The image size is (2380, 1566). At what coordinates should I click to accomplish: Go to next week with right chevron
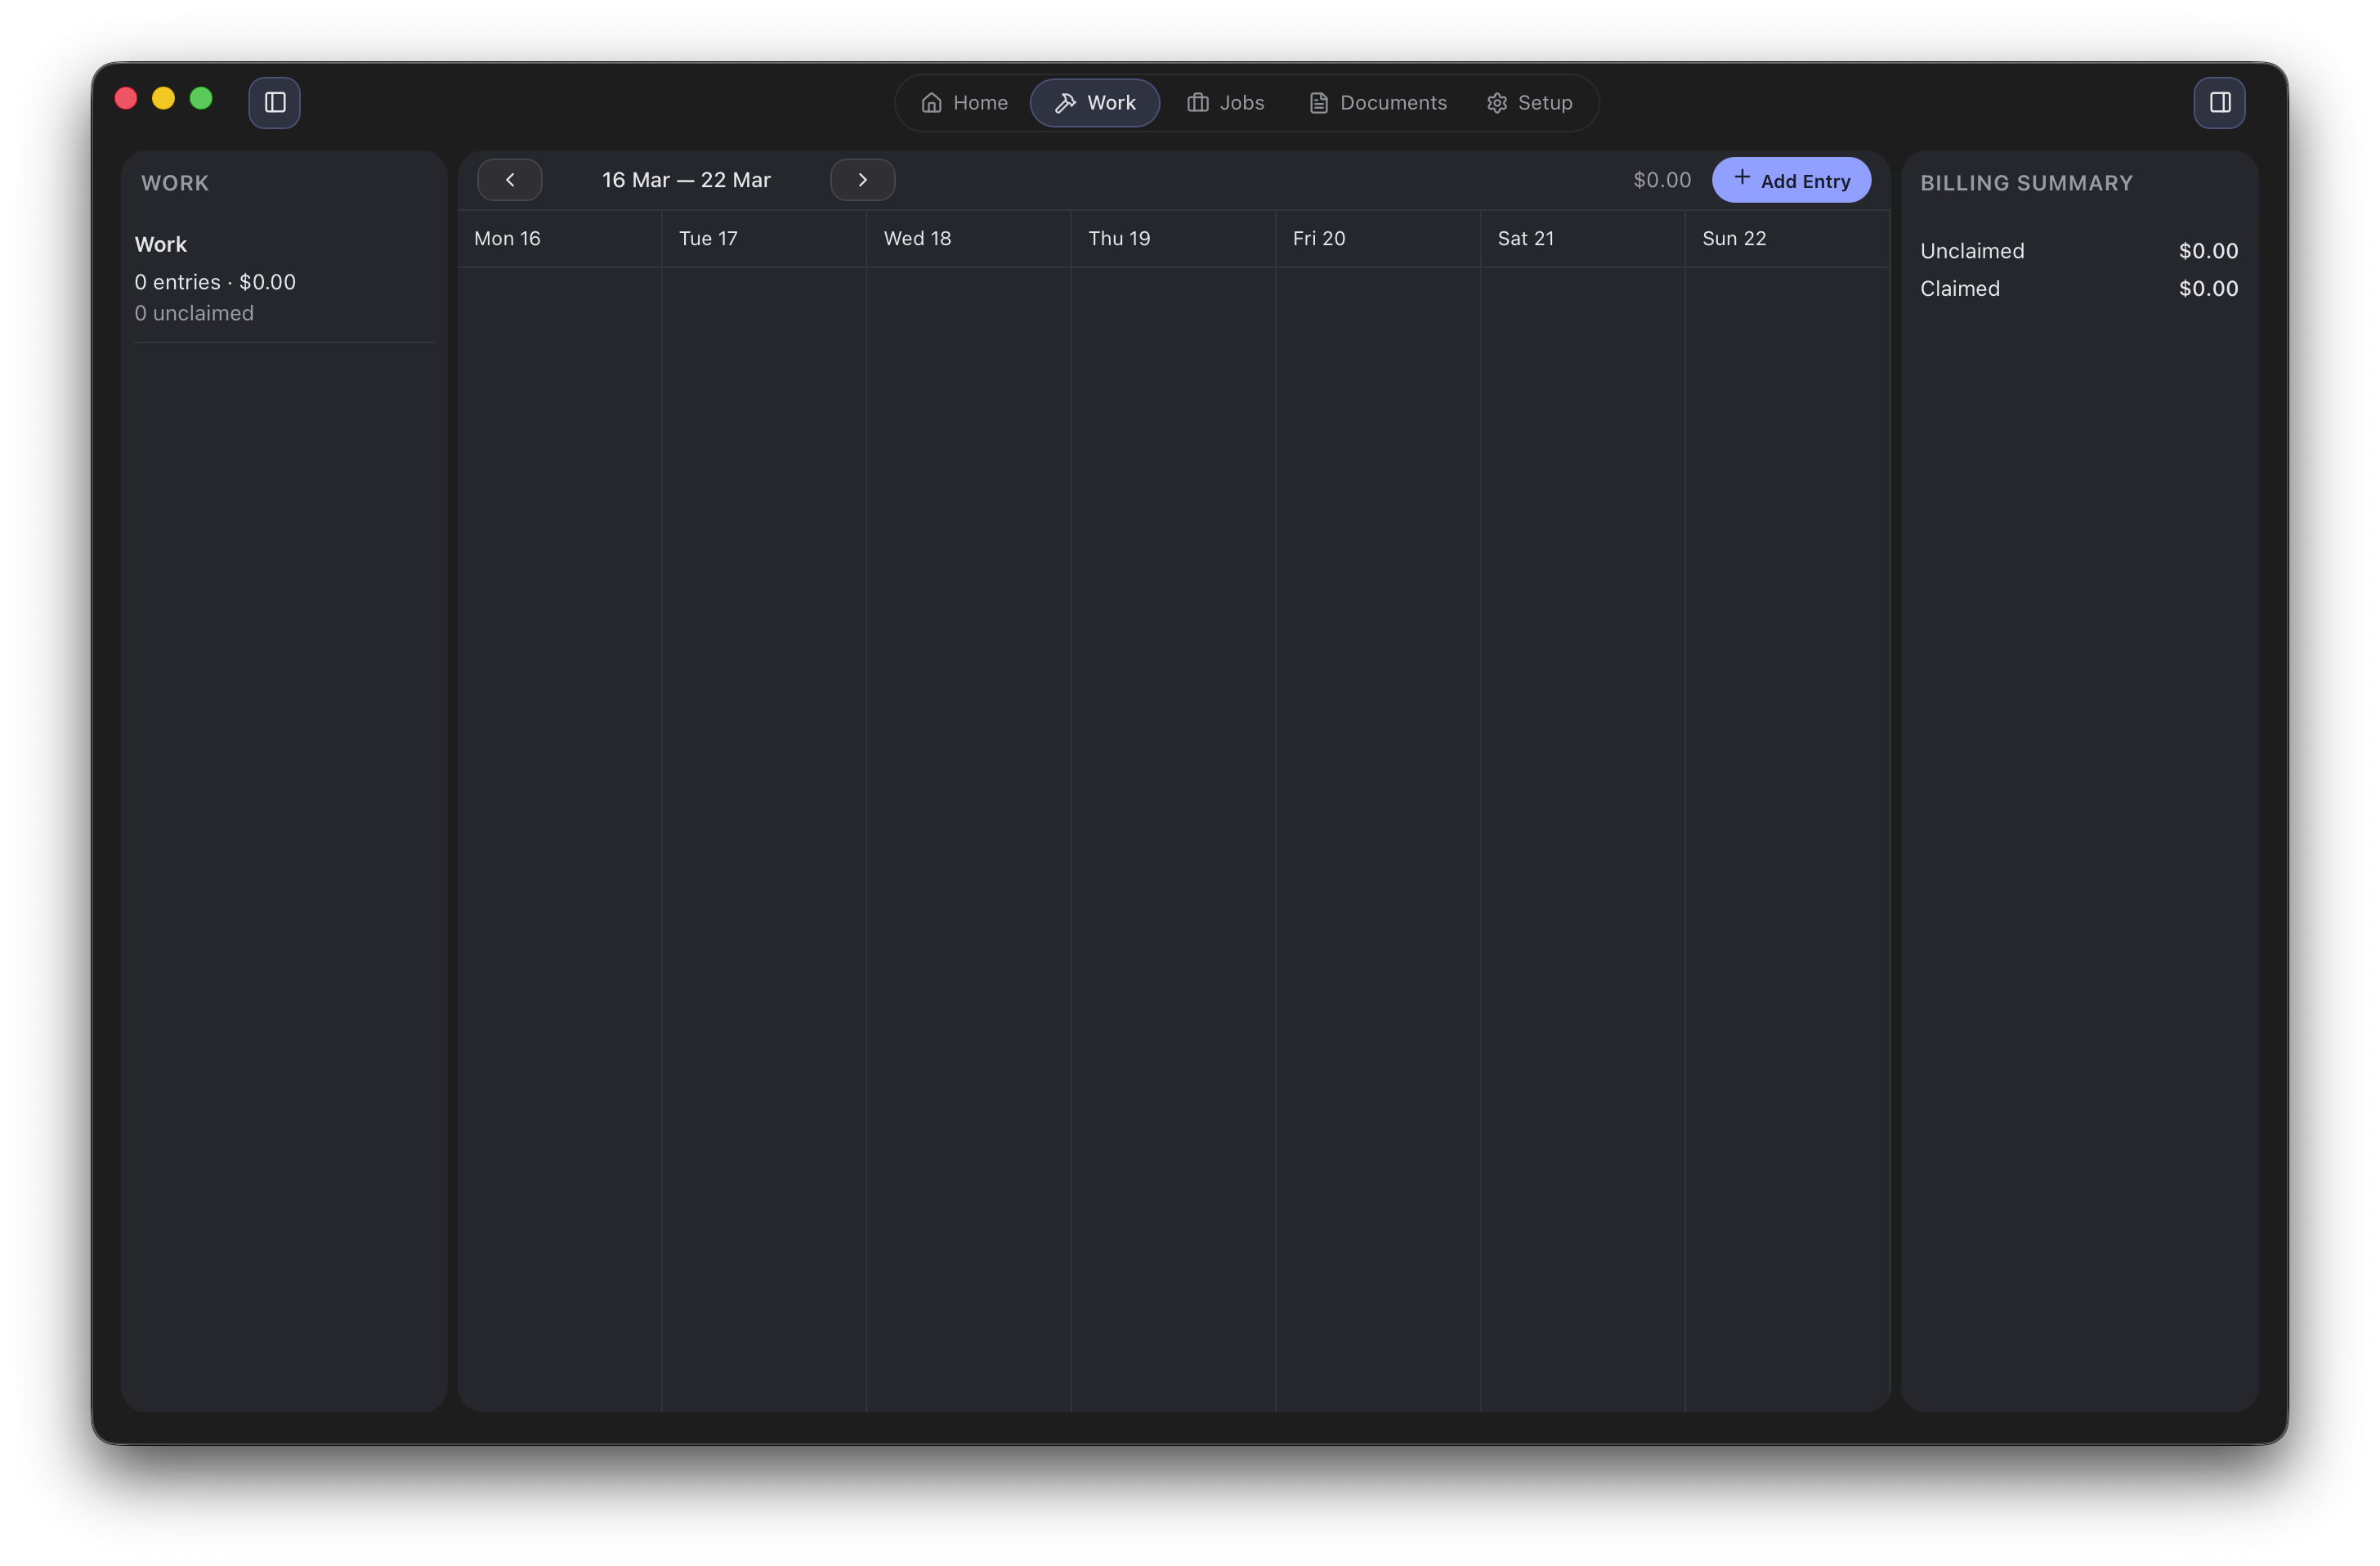coord(862,180)
